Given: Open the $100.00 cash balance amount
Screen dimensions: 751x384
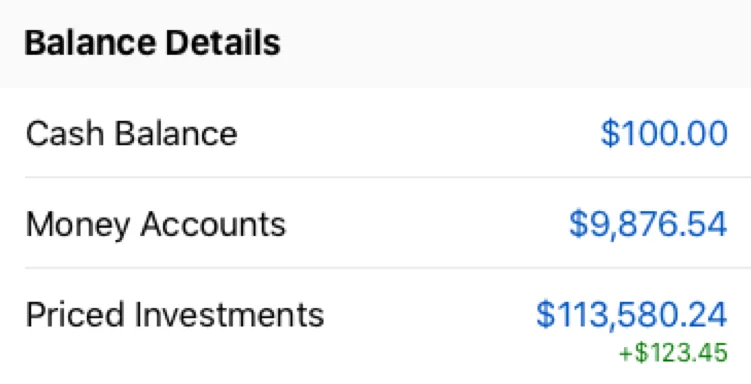Looking at the screenshot, I should [664, 134].
